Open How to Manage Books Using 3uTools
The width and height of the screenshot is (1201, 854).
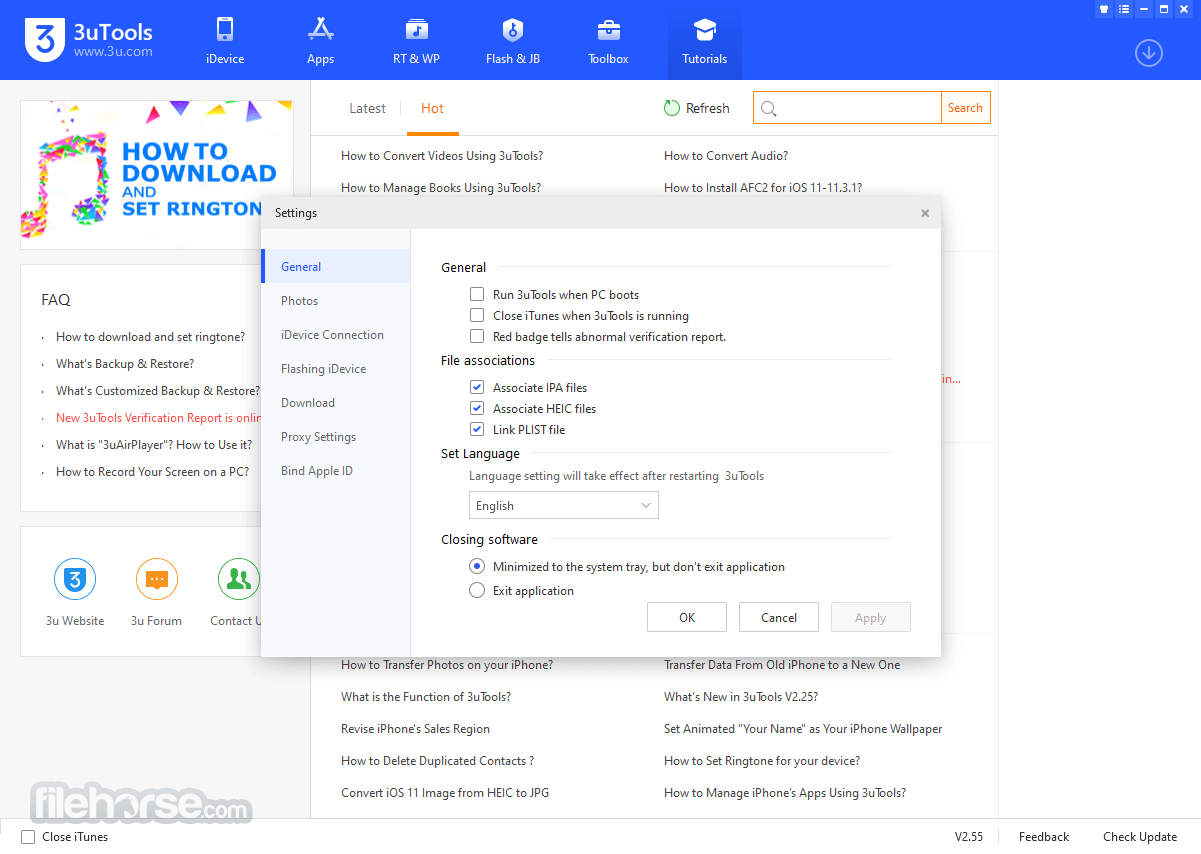441,188
